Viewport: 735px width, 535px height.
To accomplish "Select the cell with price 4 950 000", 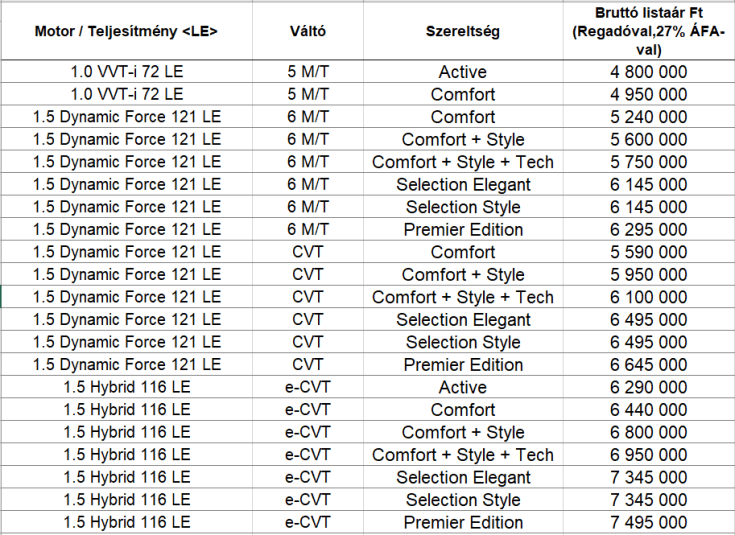I will pyautogui.click(x=649, y=94).
